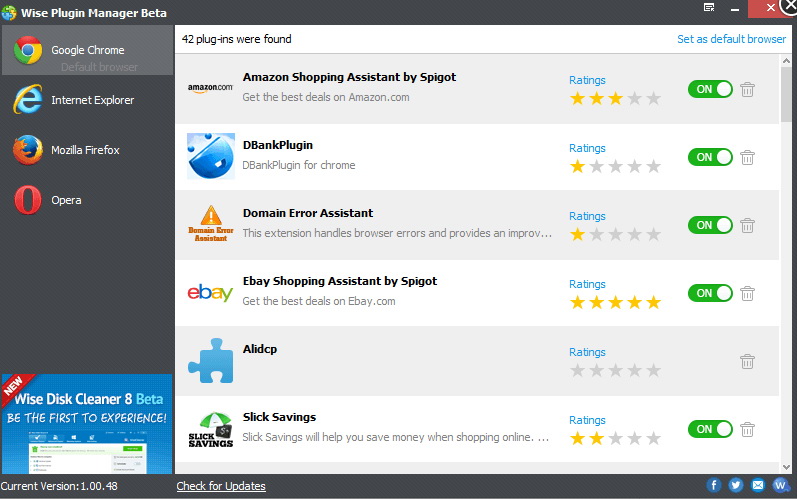This screenshot has height=499, width=797.
Task: Click the Twitter icon in status bar
Action: coord(736,485)
